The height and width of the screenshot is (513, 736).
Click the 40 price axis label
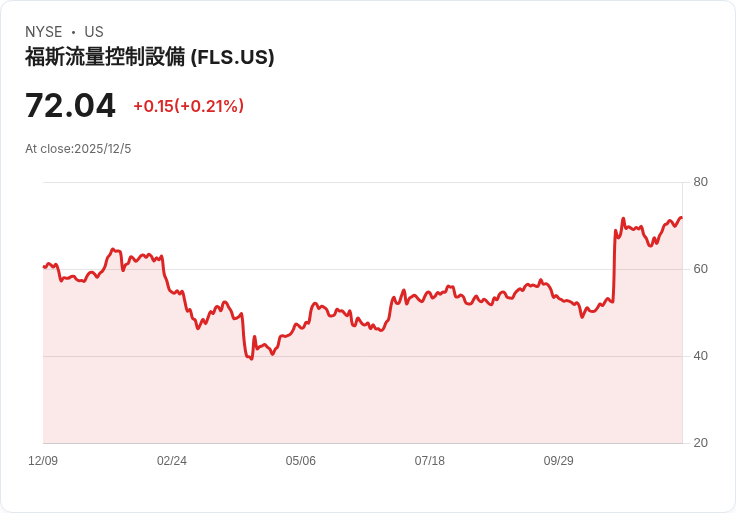[x=700, y=356]
